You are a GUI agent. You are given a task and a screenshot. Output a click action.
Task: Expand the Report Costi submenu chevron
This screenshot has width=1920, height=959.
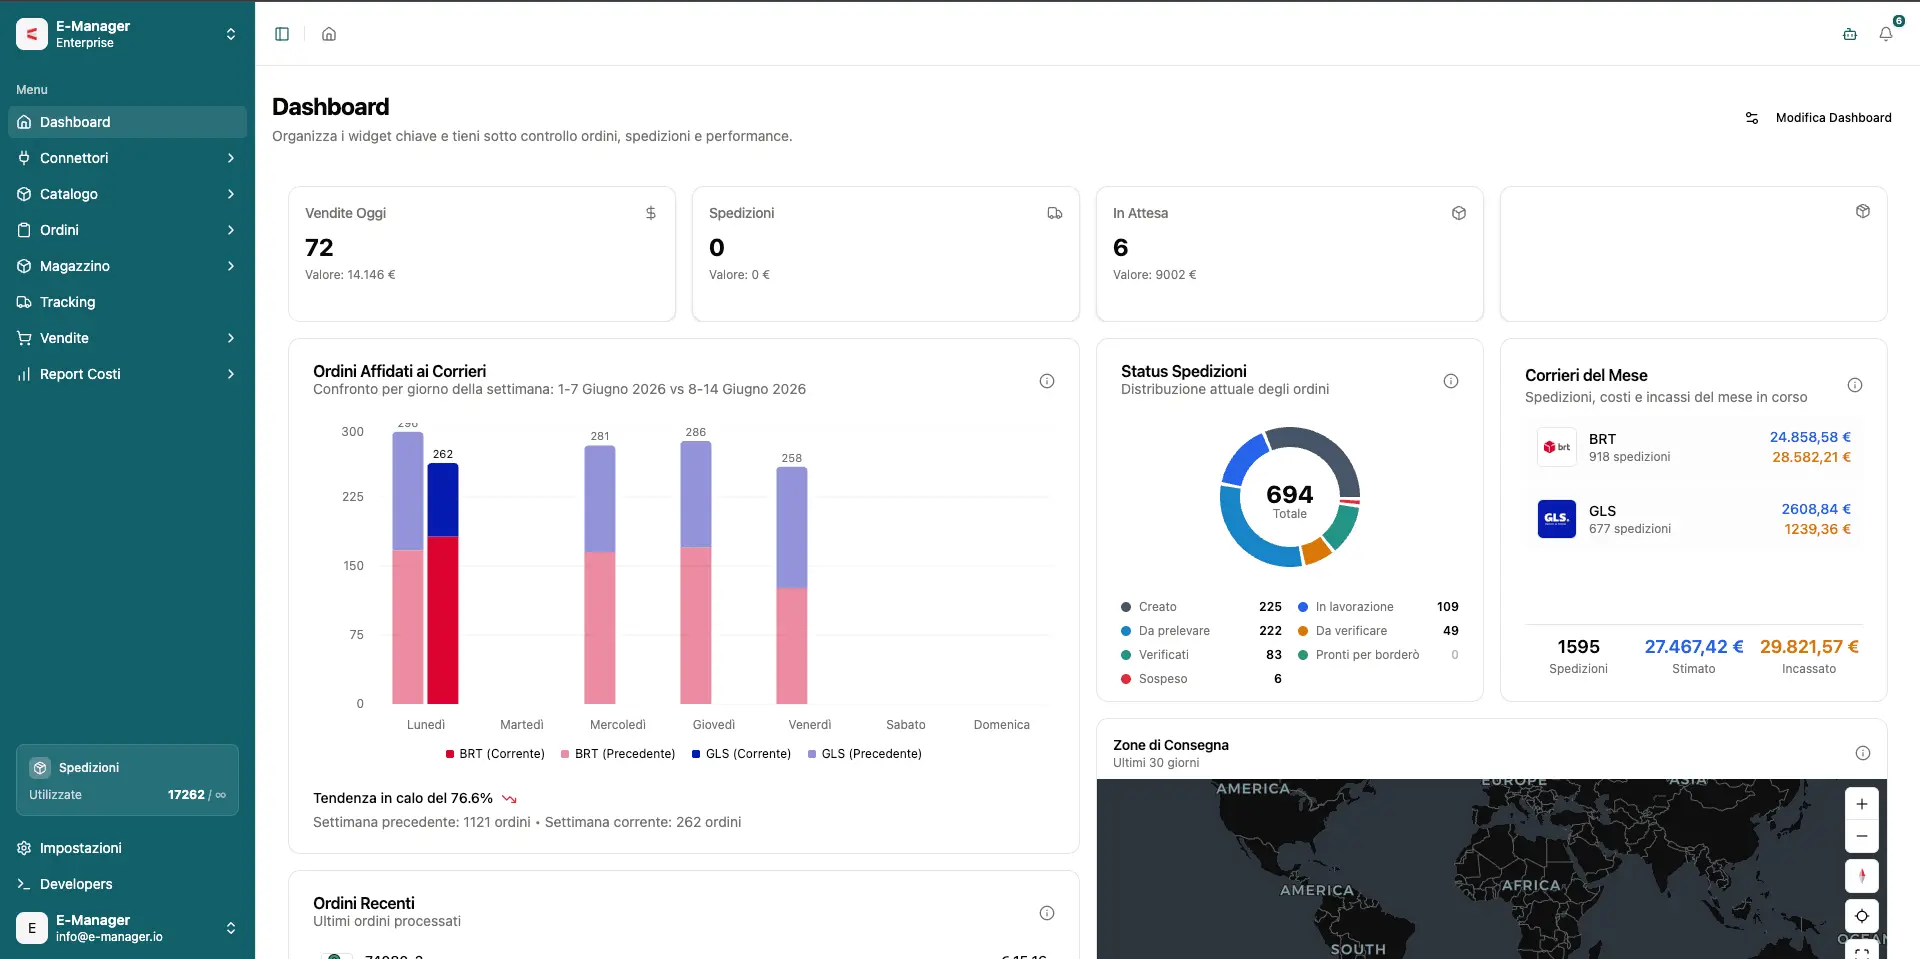click(x=231, y=374)
